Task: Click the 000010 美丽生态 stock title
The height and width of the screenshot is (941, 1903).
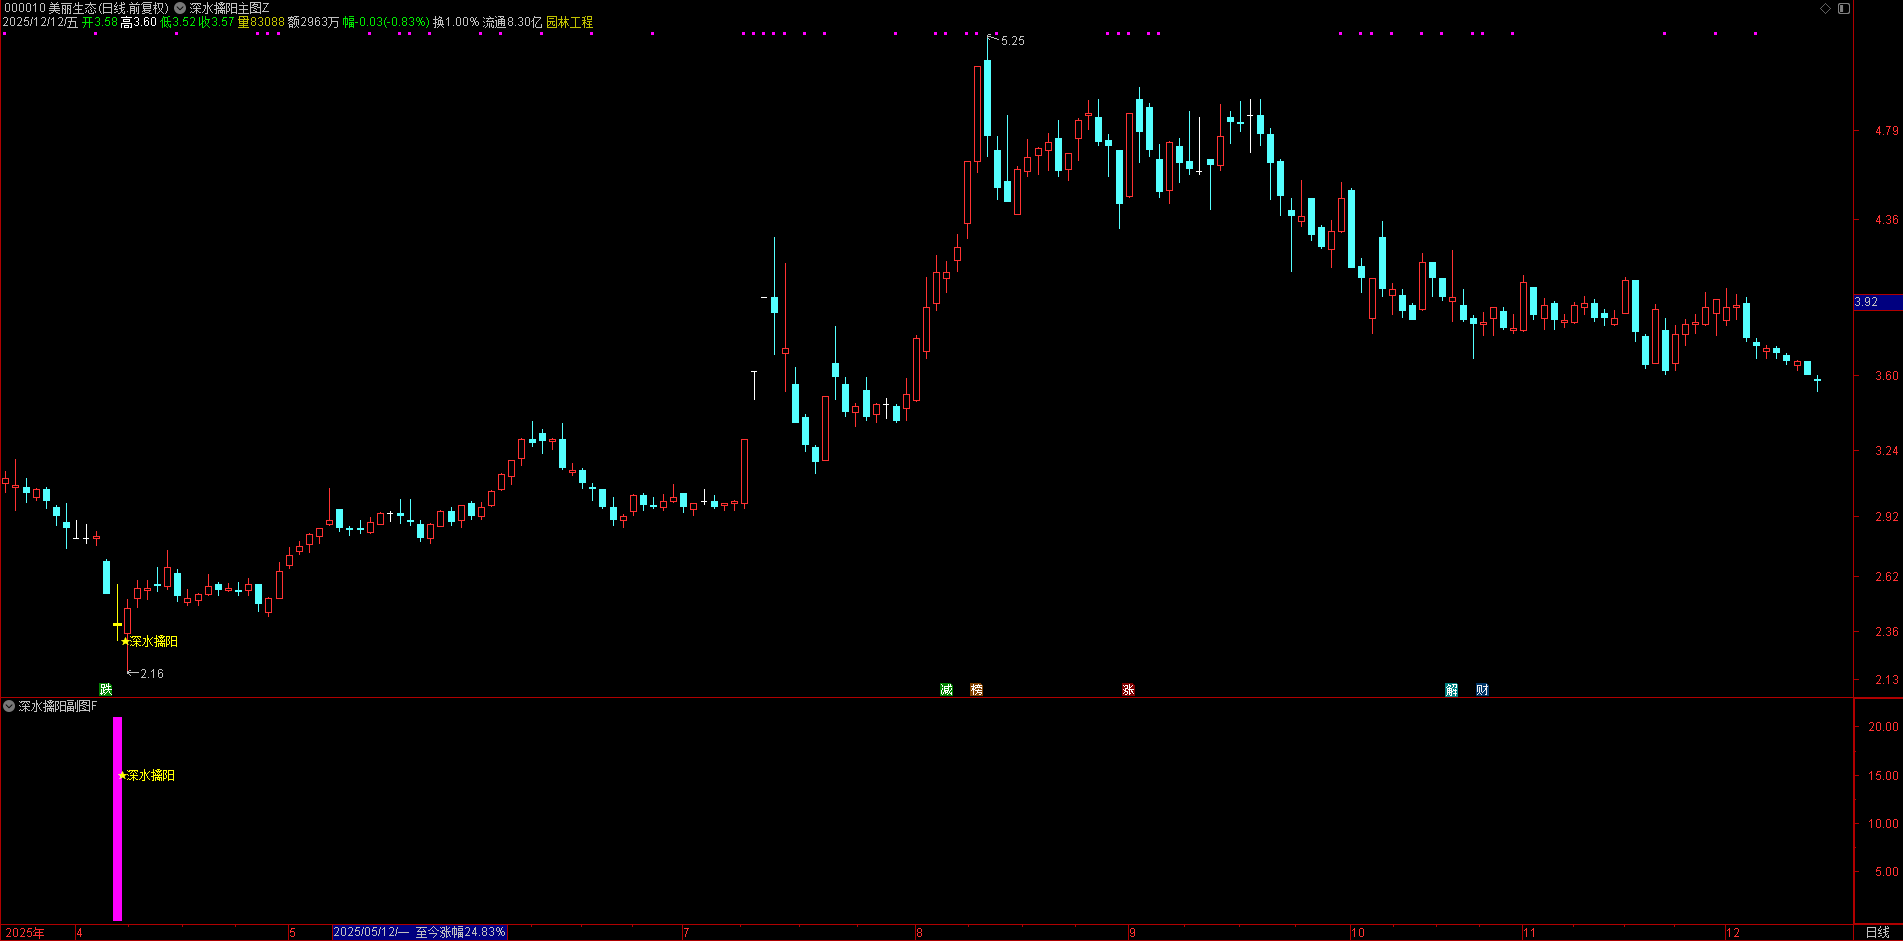Action: click(x=85, y=8)
